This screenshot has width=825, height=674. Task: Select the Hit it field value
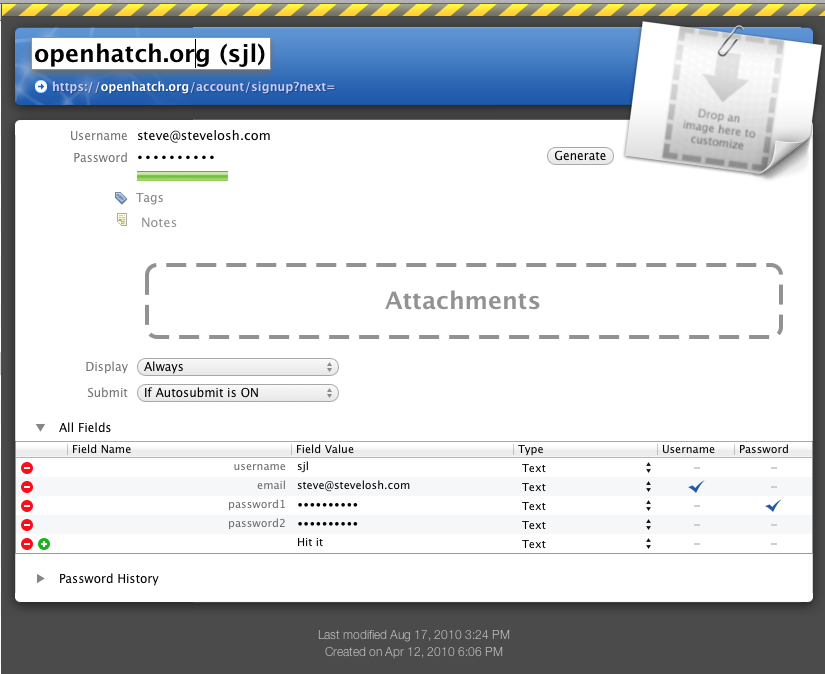coord(310,542)
